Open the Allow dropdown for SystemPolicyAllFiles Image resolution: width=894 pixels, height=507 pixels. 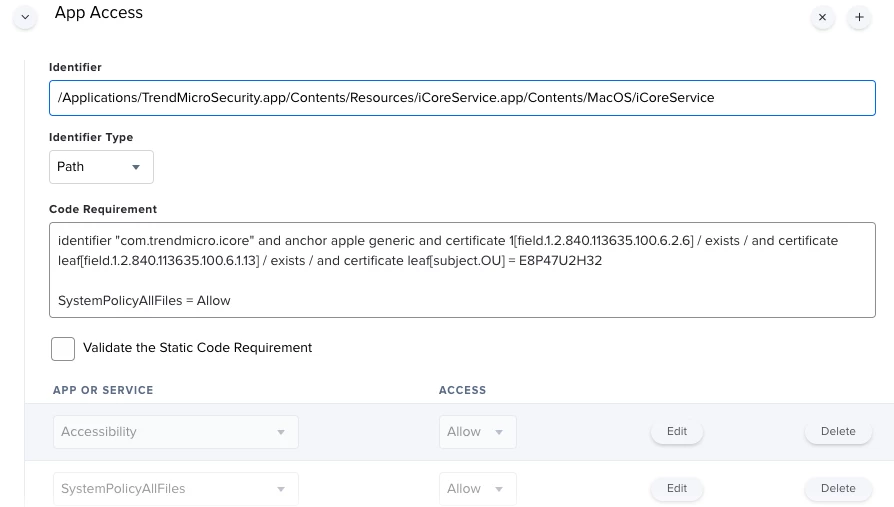[x=478, y=489]
